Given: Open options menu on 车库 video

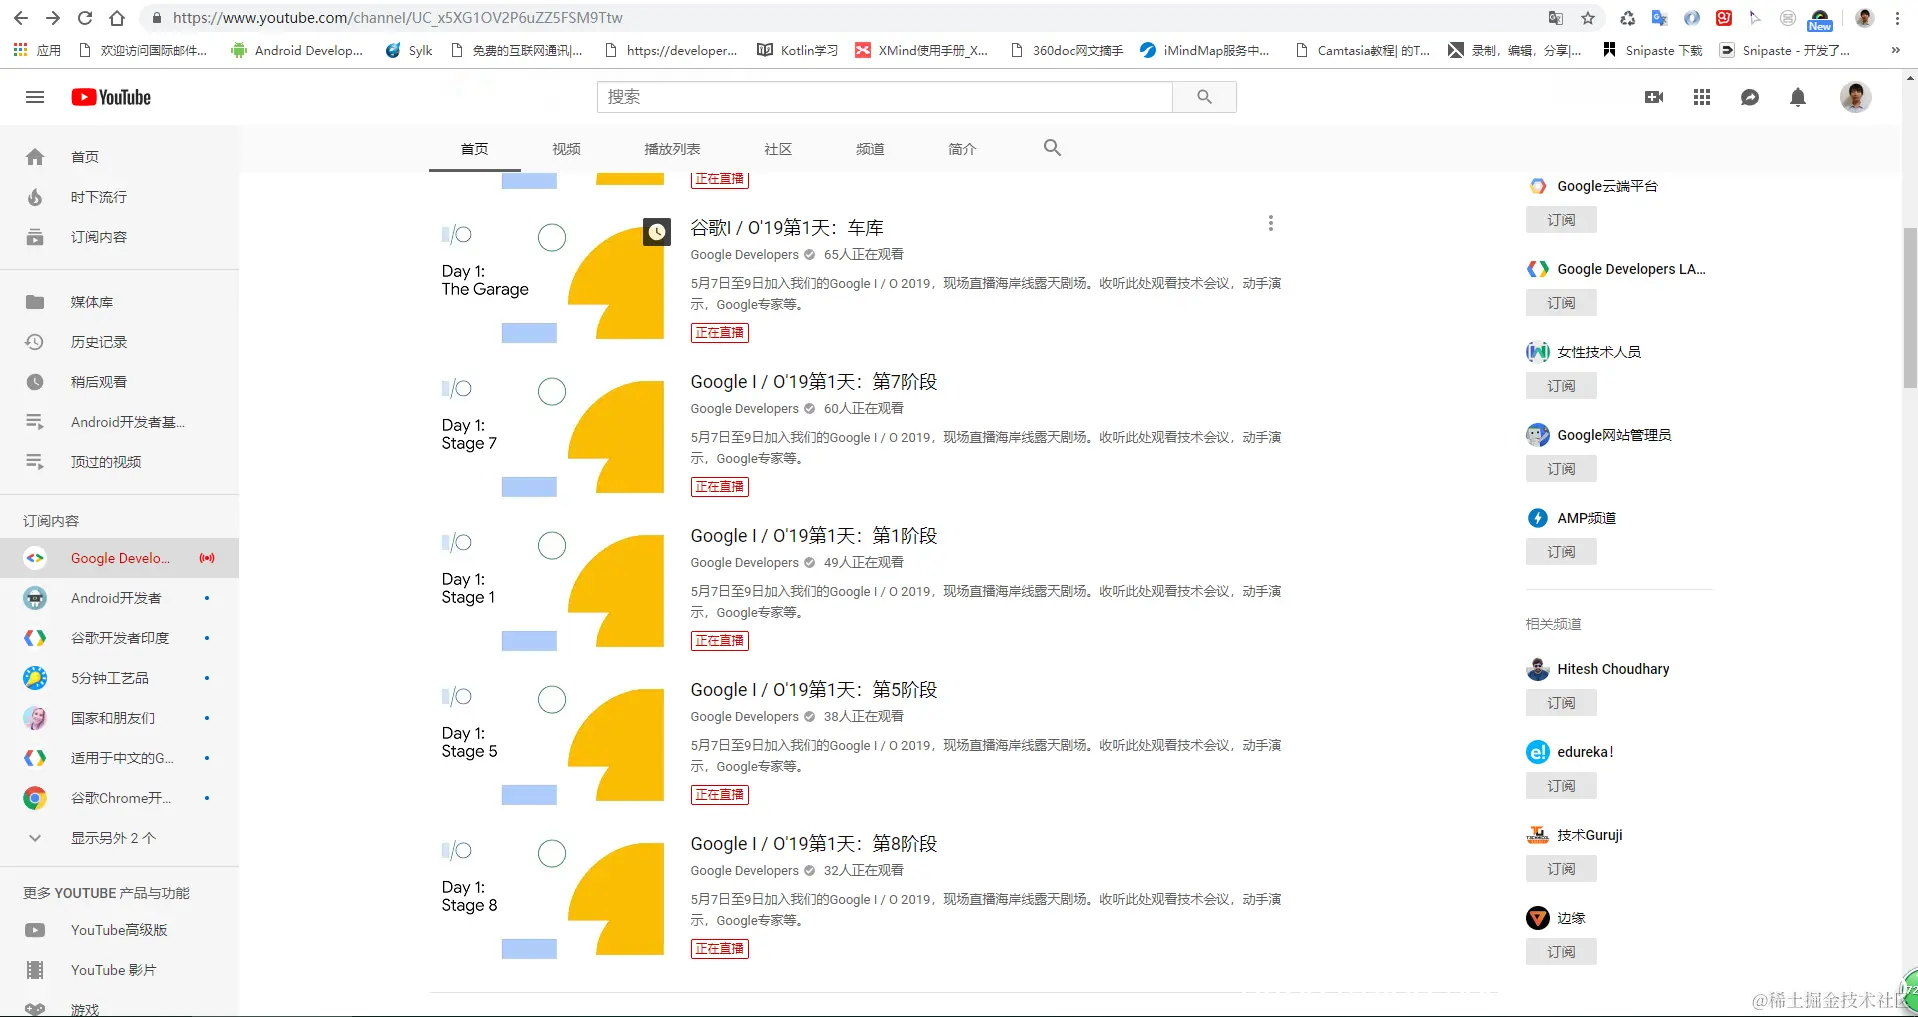Looking at the screenshot, I should [1271, 223].
